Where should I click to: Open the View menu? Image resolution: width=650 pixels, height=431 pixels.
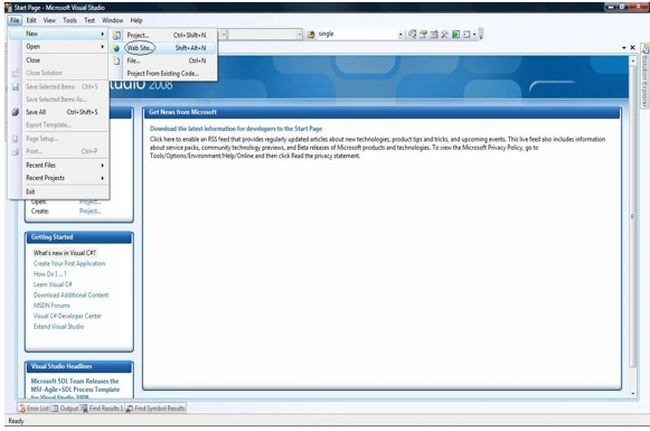pos(49,20)
